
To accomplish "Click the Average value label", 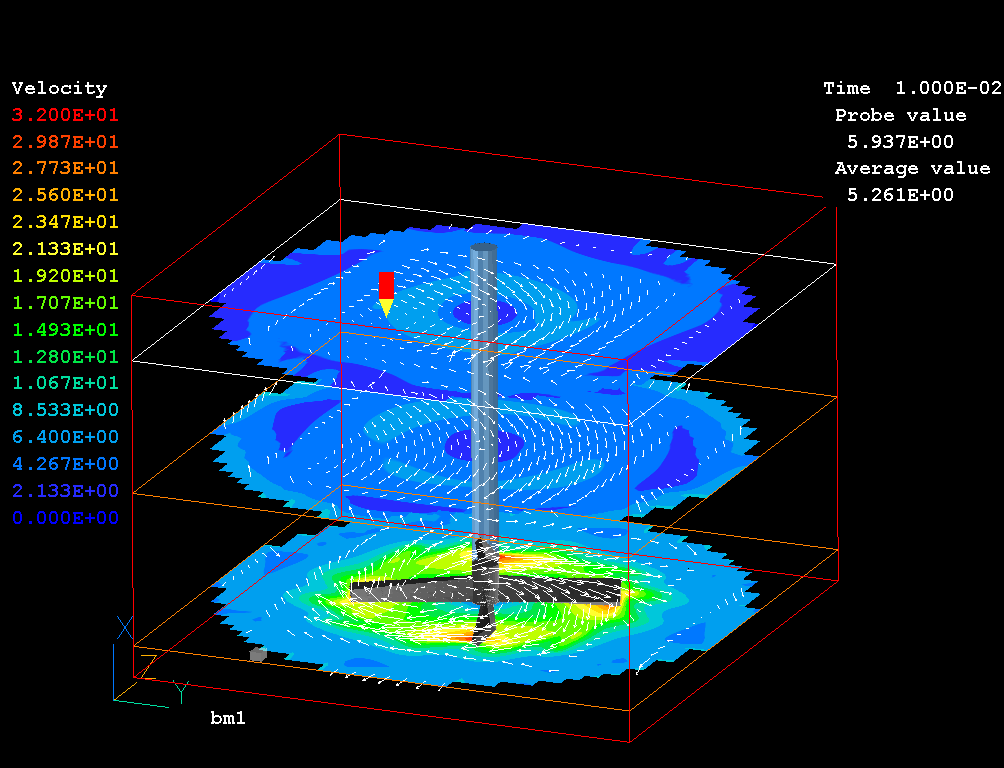I will pos(912,168).
